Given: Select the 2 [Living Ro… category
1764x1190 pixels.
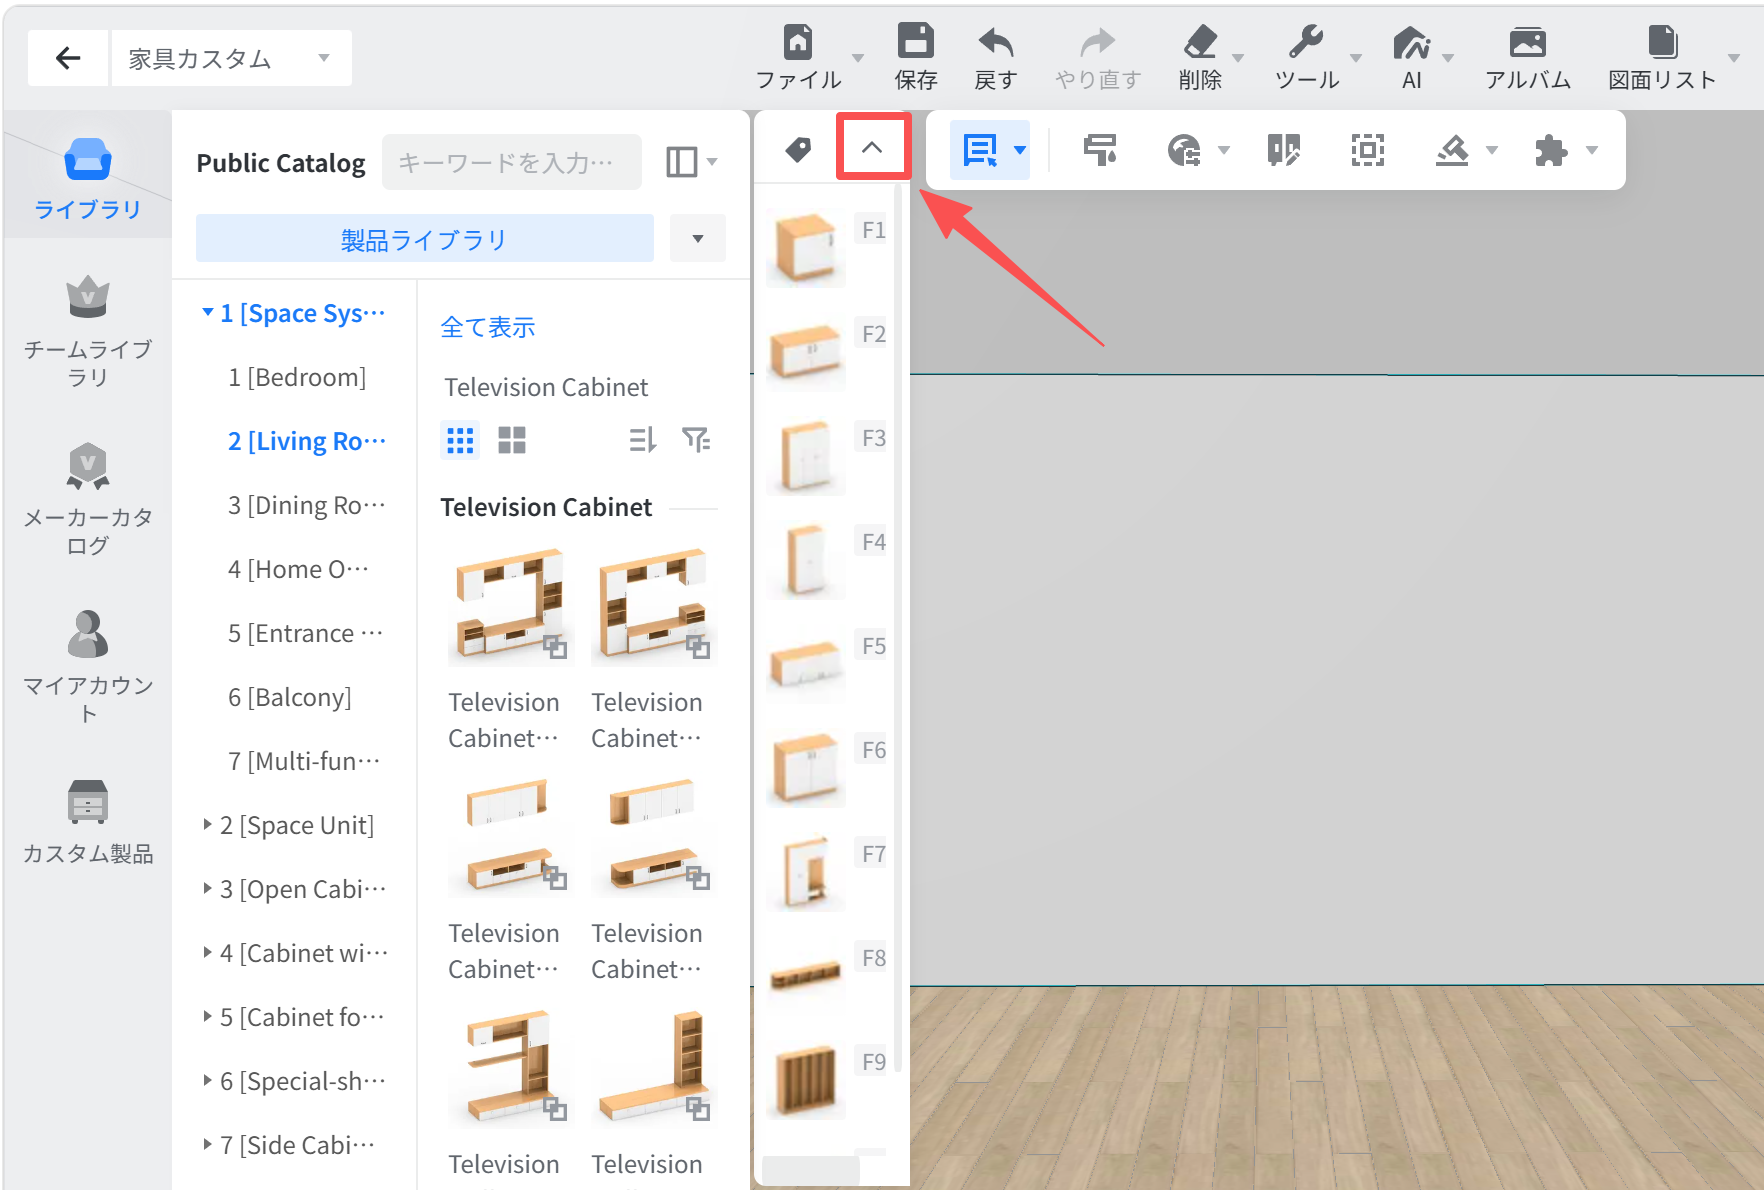Looking at the screenshot, I should click(x=306, y=441).
